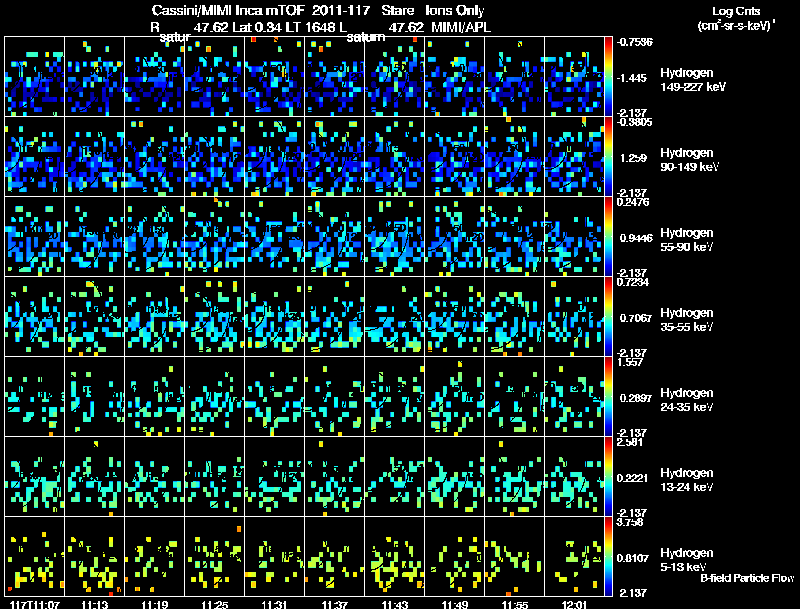Click the '11:25' time axis label
Viewport: 800px width, 609px height.
pos(215,604)
